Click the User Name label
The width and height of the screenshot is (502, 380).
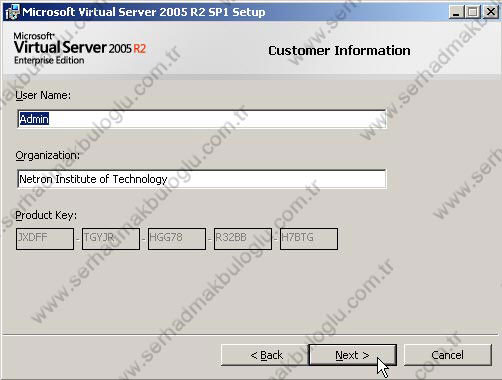[43, 95]
